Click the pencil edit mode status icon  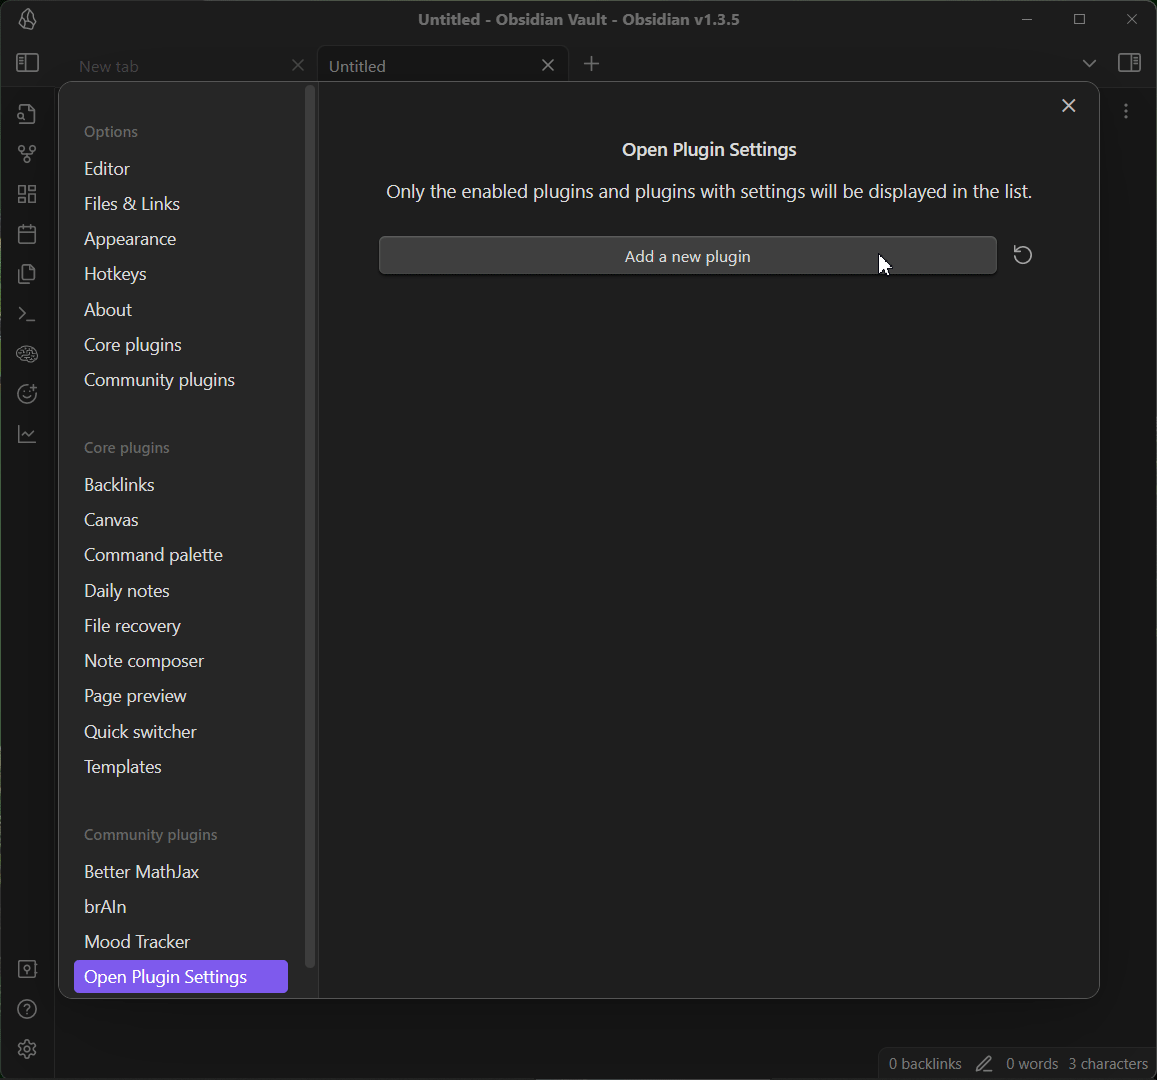[984, 1064]
